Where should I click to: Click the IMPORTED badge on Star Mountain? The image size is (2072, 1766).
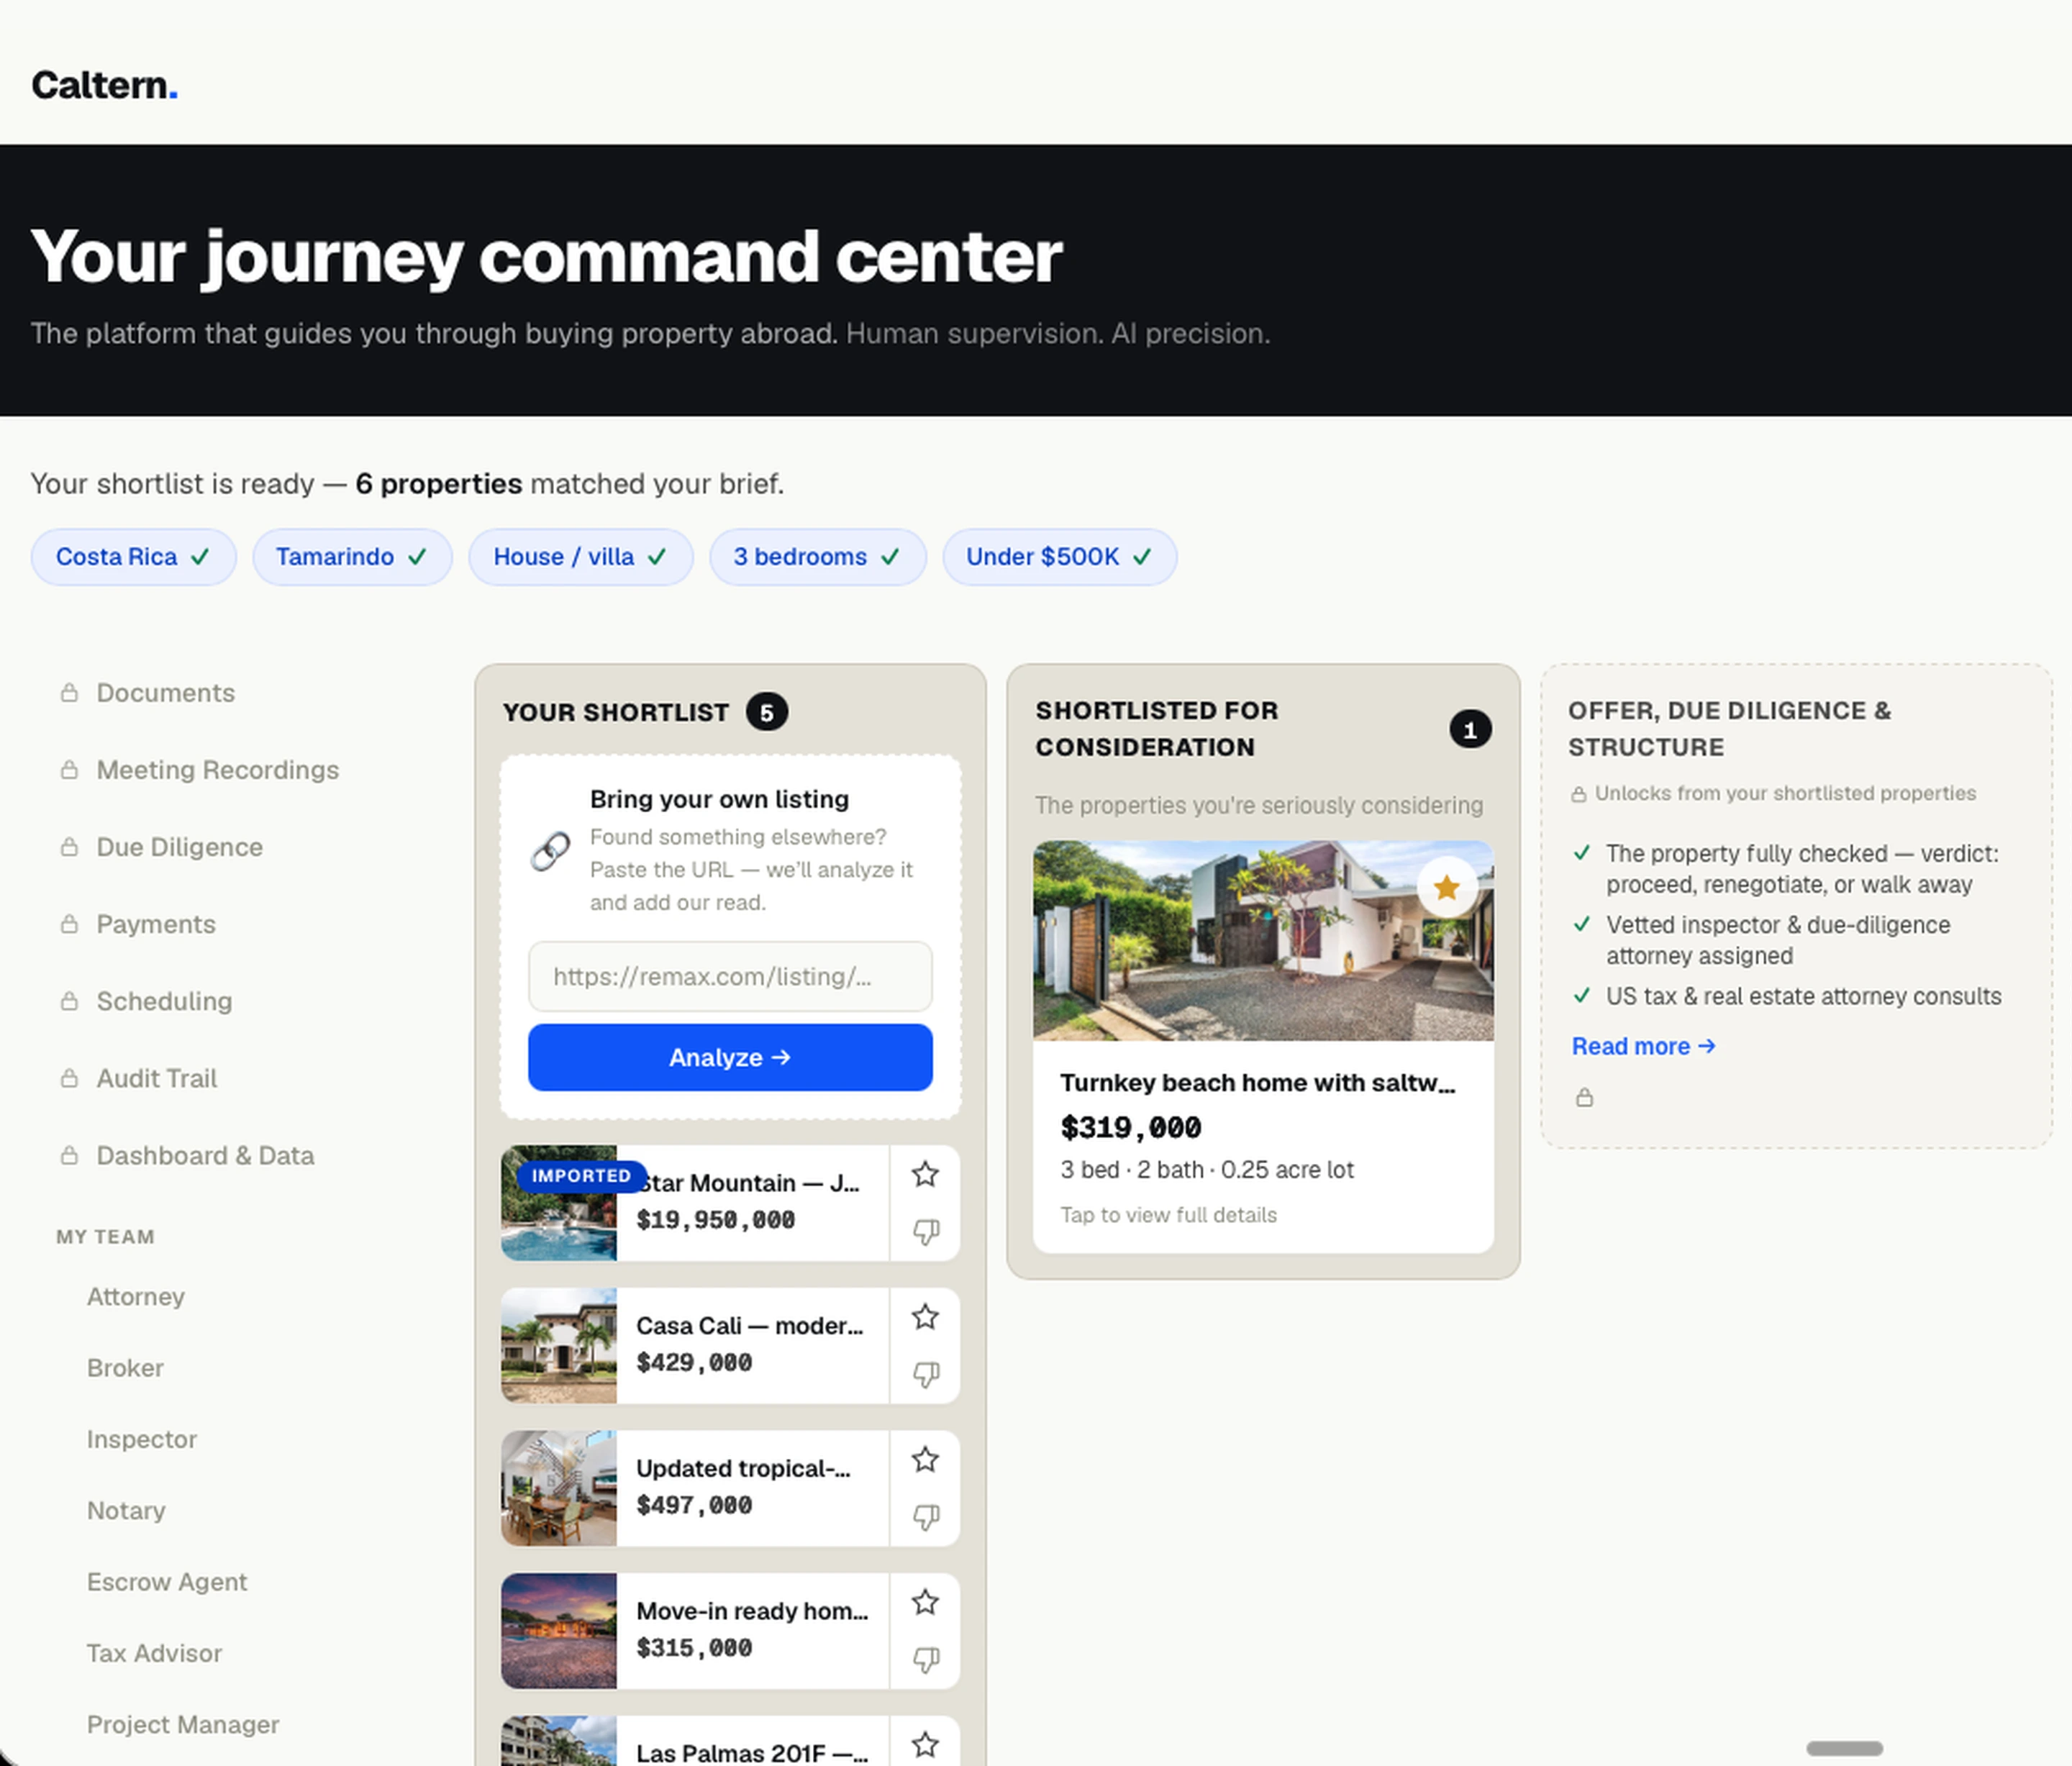[581, 1175]
